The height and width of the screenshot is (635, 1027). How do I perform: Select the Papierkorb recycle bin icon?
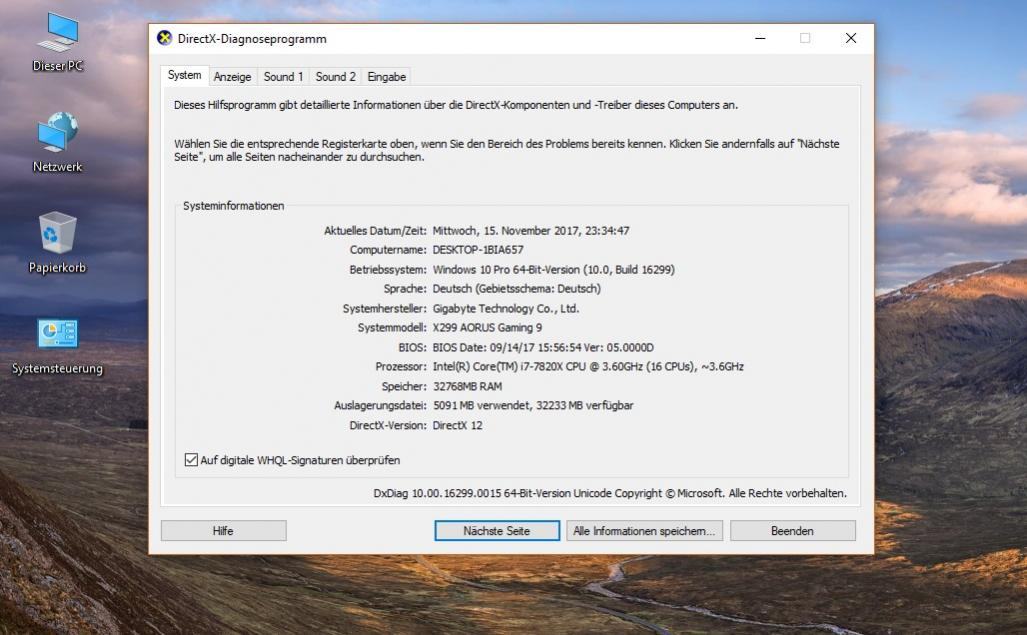[x=58, y=242]
